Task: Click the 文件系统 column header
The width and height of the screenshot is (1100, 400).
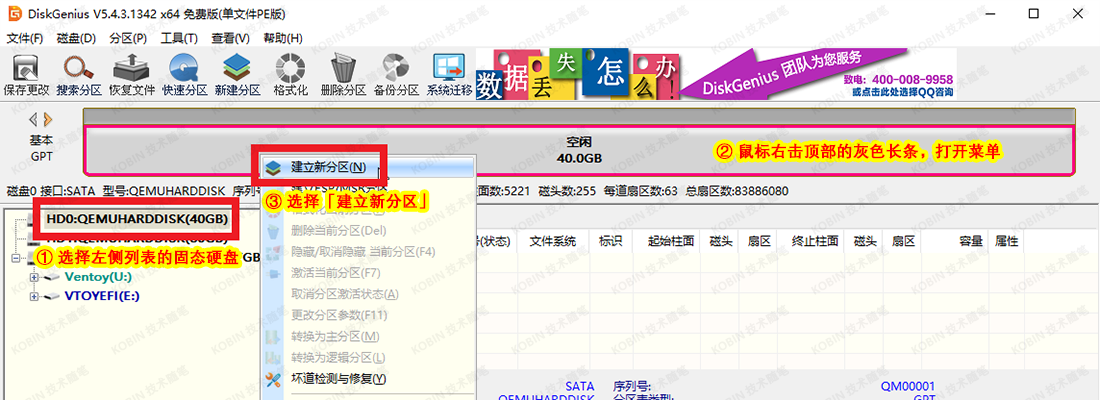Action: coord(552,241)
